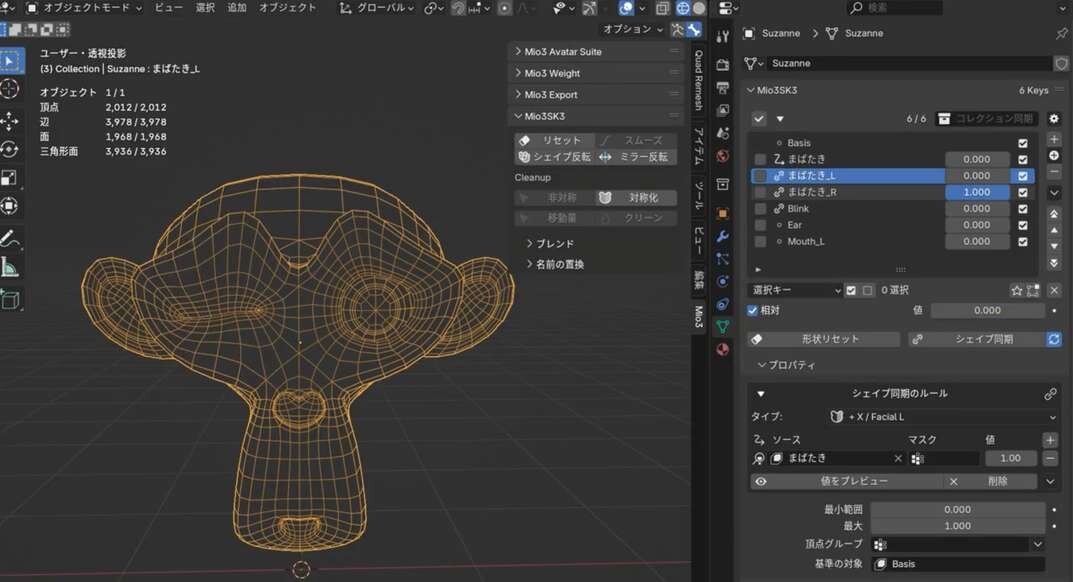The image size is (1073, 582).
Task: Expand the Mio3 Avatar Suite panel
Action: (x=596, y=51)
